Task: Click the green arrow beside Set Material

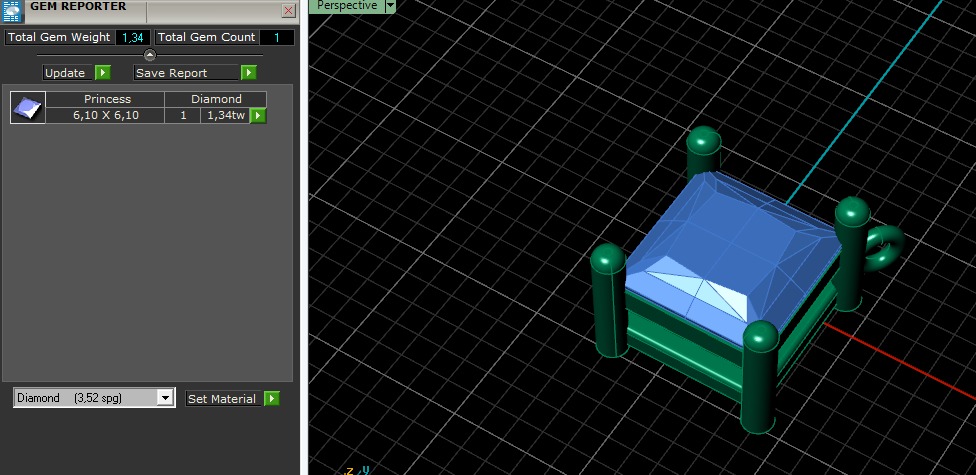Action: click(x=271, y=398)
